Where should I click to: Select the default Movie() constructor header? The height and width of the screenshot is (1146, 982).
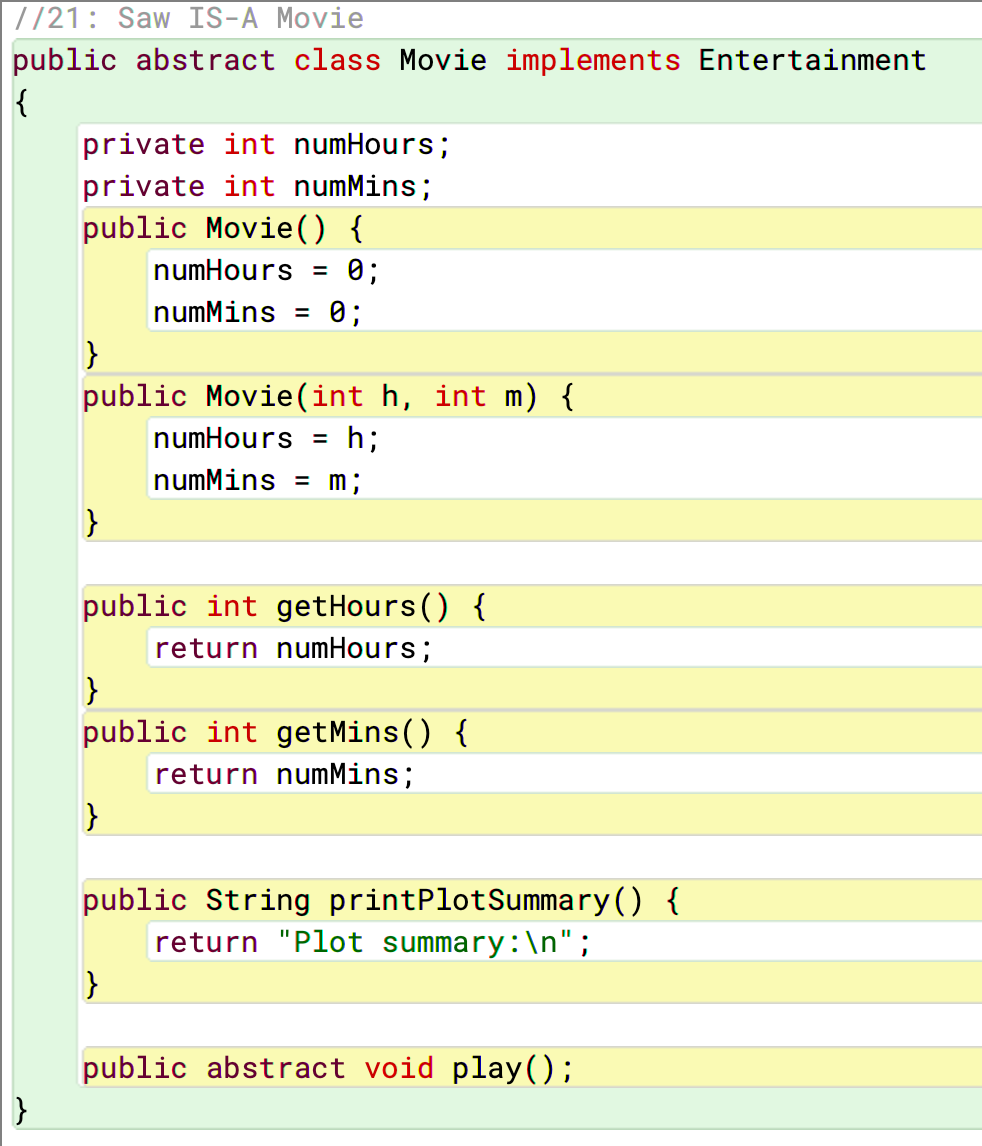223,229
